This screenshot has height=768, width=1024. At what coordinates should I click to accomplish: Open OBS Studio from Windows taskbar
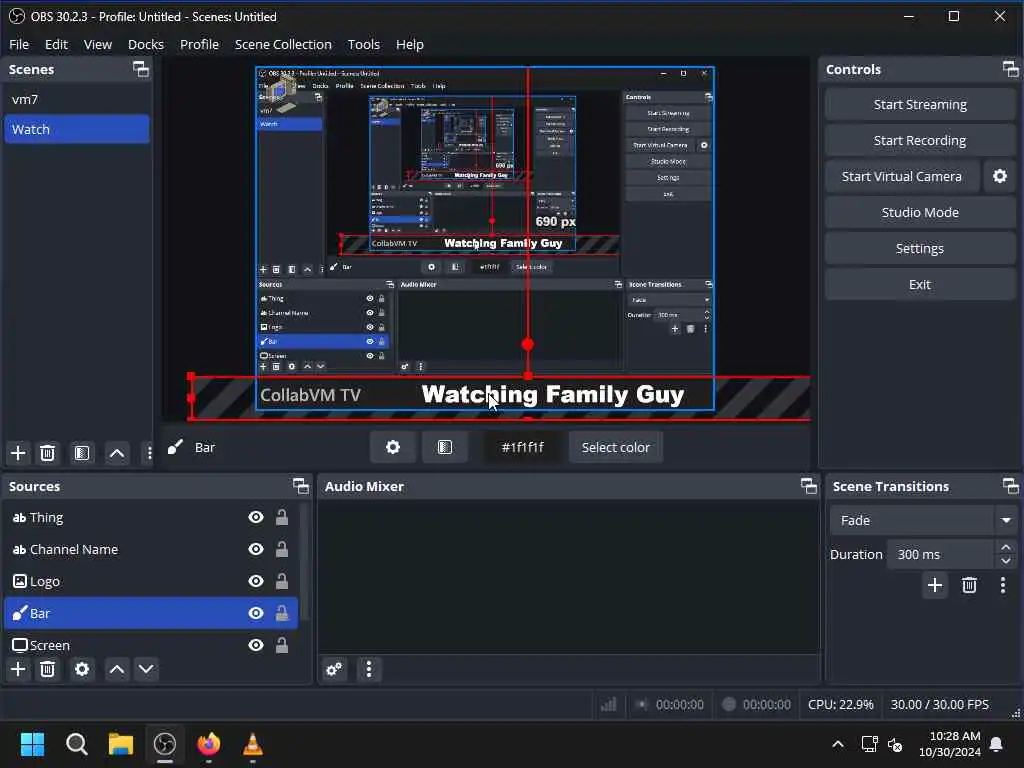click(165, 744)
